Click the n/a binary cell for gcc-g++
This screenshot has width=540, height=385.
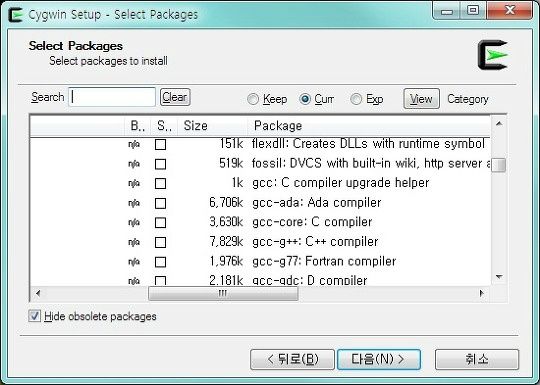[x=134, y=242]
